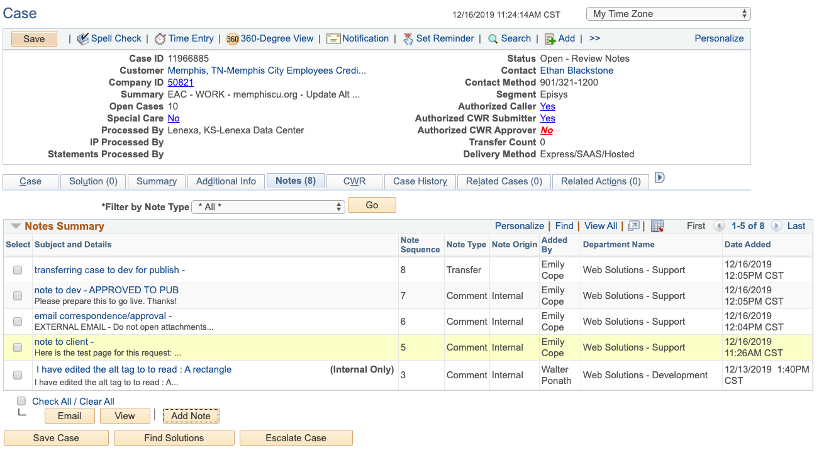This screenshot has height=452, width=820.
Task: Open Time Entry via its clock icon
Action: pyautogui.click(x=161, y=39)
